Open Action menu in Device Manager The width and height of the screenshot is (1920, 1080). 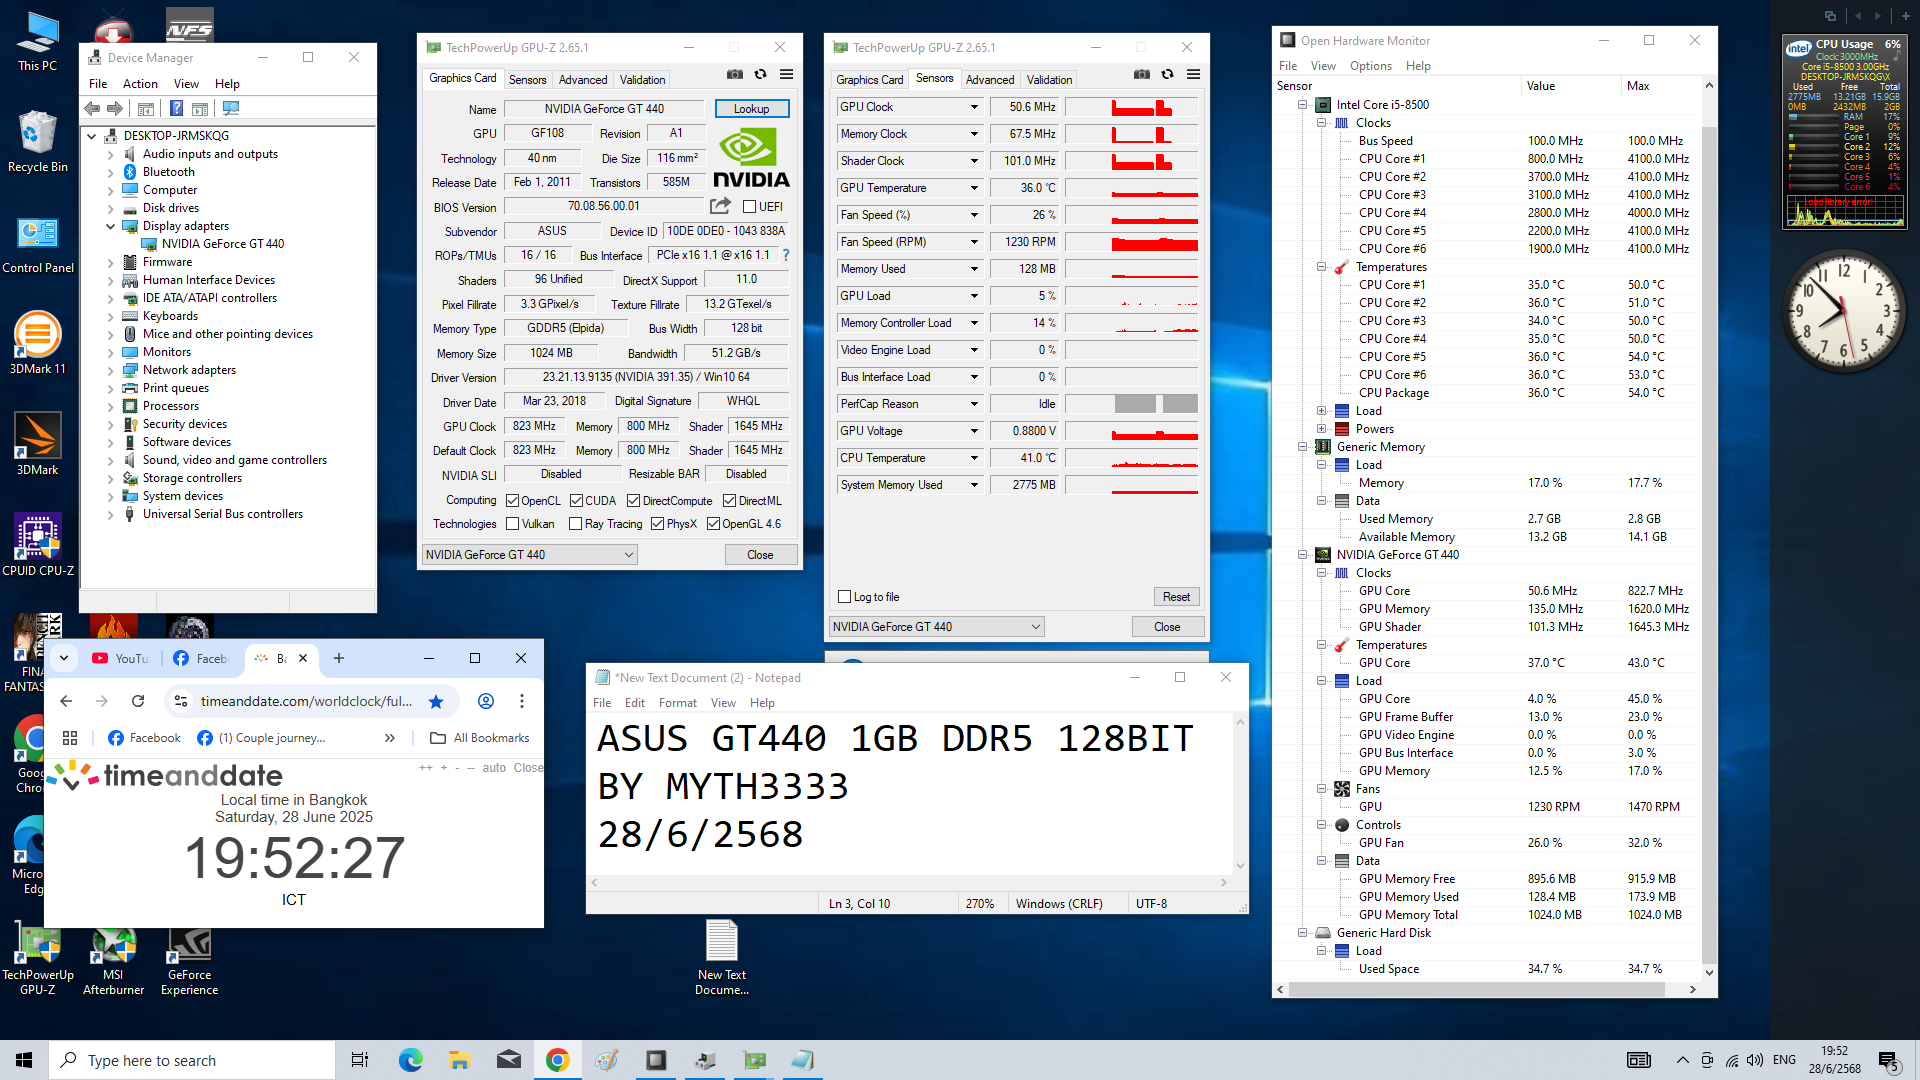point(140,84)
